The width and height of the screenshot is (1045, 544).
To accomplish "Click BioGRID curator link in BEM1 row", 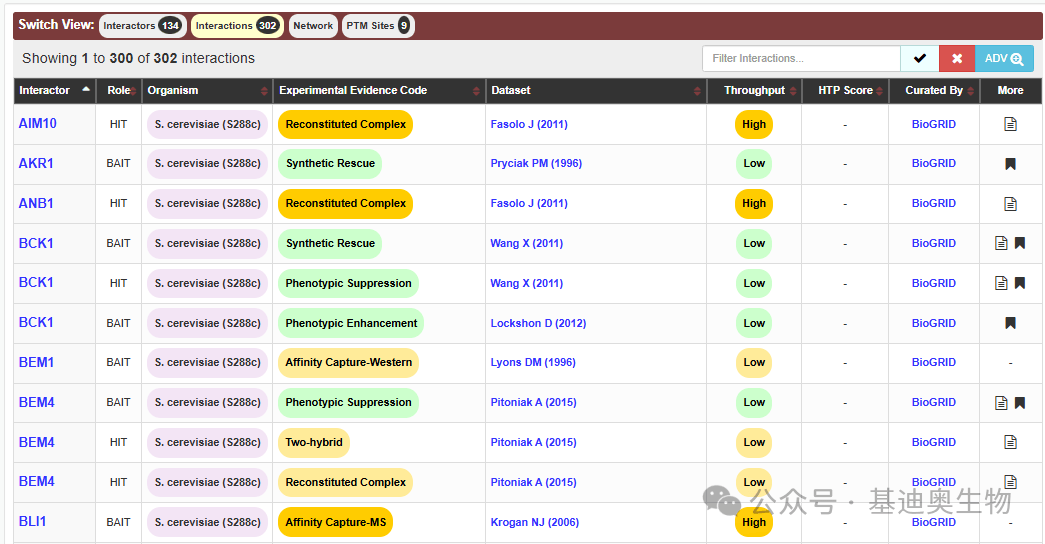I will tap(934, 362).
